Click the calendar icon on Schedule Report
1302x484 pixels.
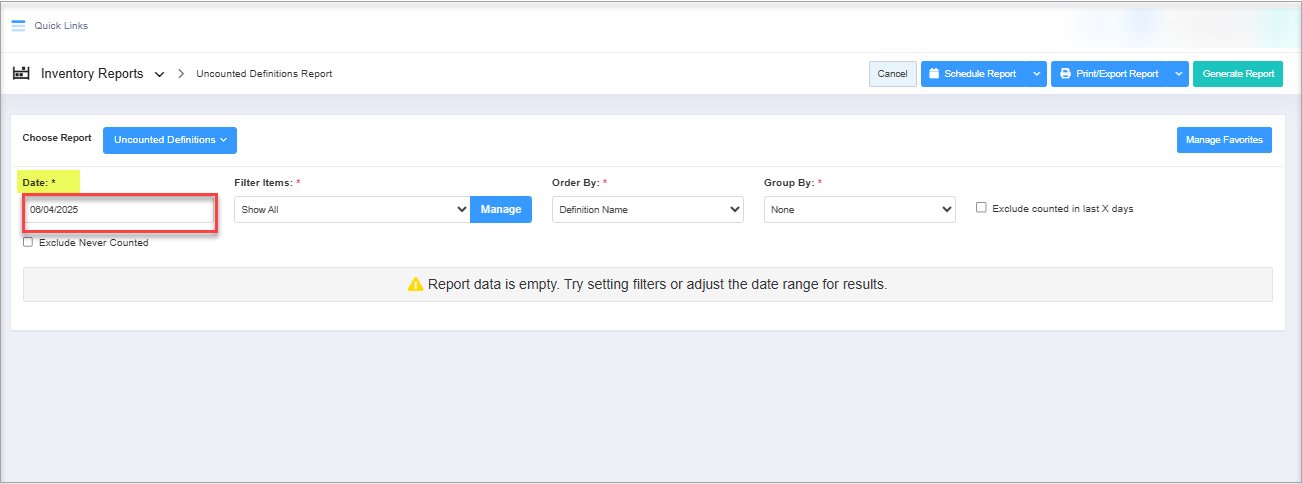tap(934, 74)
